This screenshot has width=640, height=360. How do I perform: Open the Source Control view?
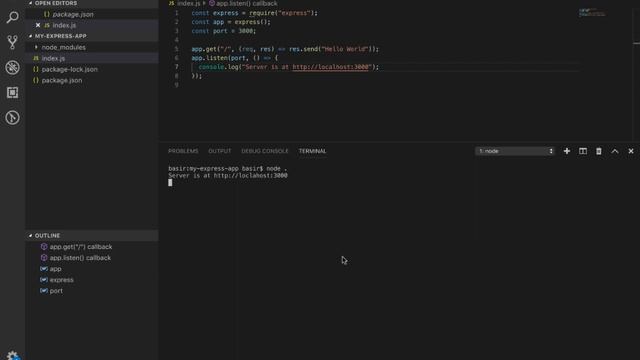click(x=12, y=42)
